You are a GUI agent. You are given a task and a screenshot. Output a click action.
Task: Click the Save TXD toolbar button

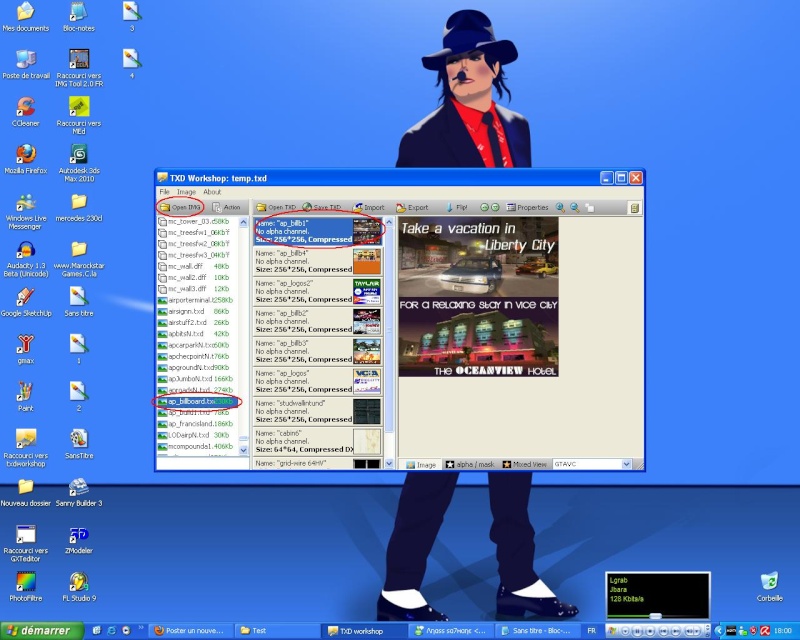tap(321, 207)
